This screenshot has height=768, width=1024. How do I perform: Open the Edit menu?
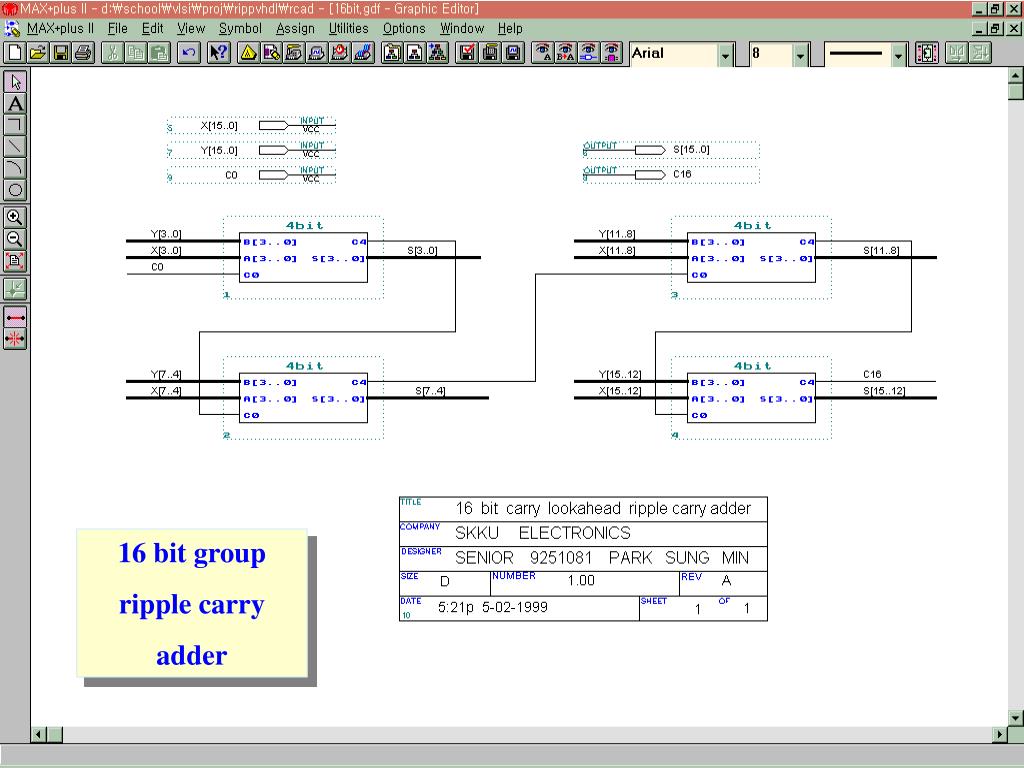pyautogui.click(x=152, y=28)
